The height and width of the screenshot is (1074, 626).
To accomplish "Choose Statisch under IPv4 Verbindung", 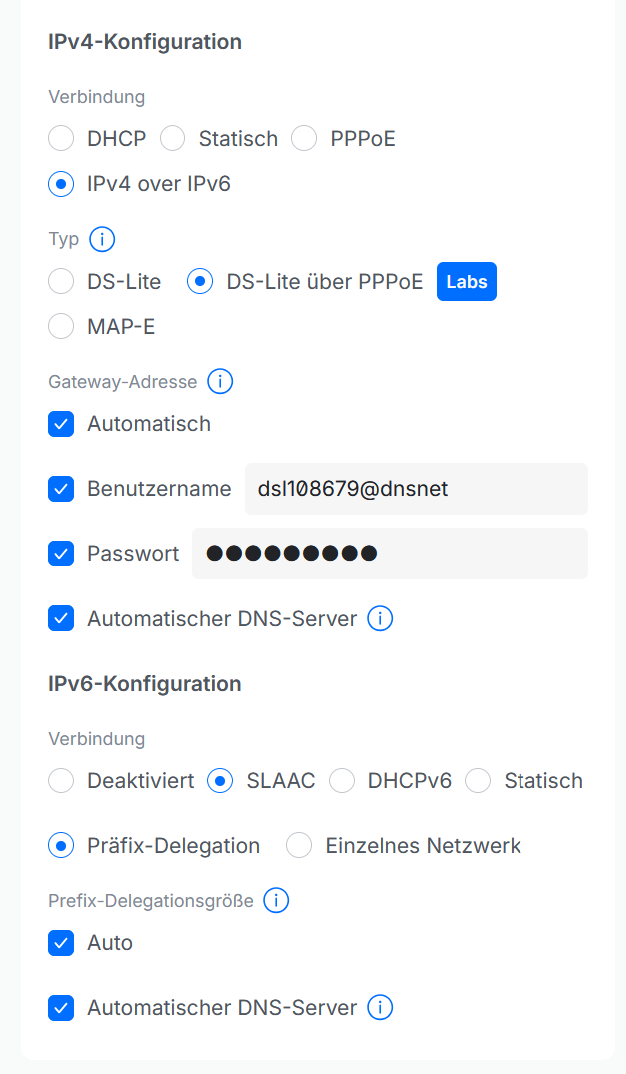I will (x=173, y=138).
